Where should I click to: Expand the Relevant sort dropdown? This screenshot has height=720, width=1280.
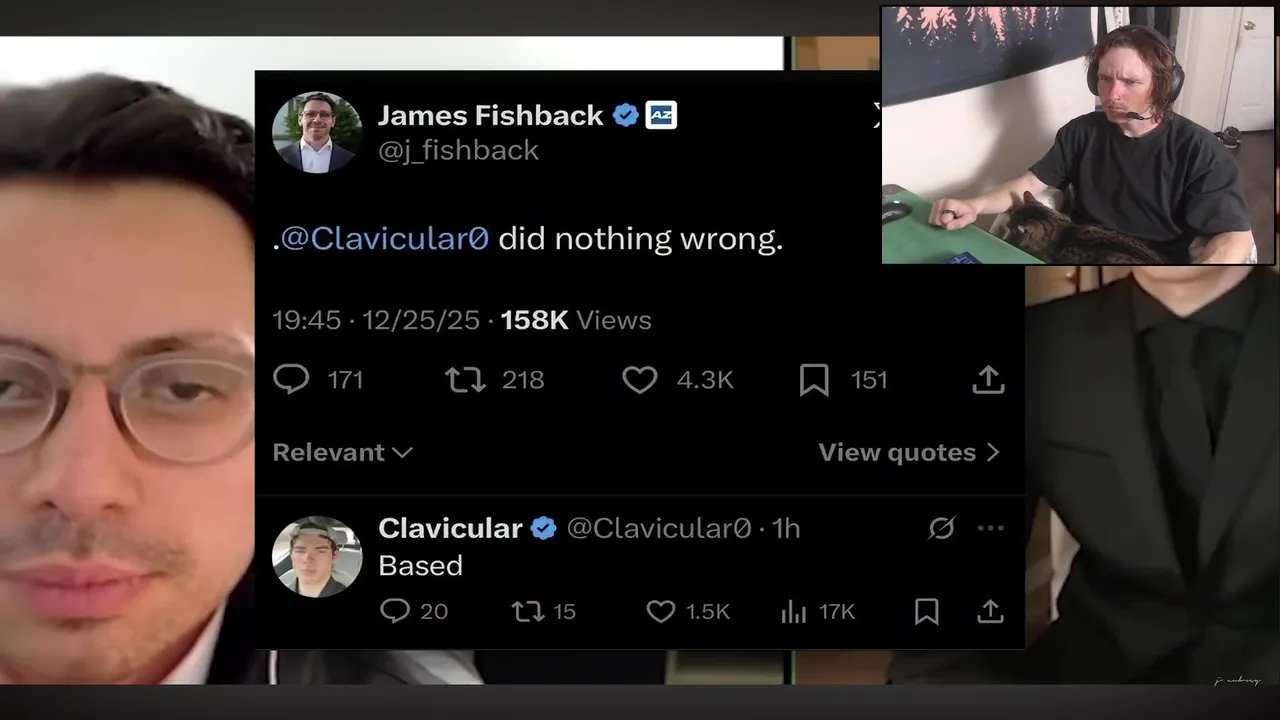[x=343, y=452]
